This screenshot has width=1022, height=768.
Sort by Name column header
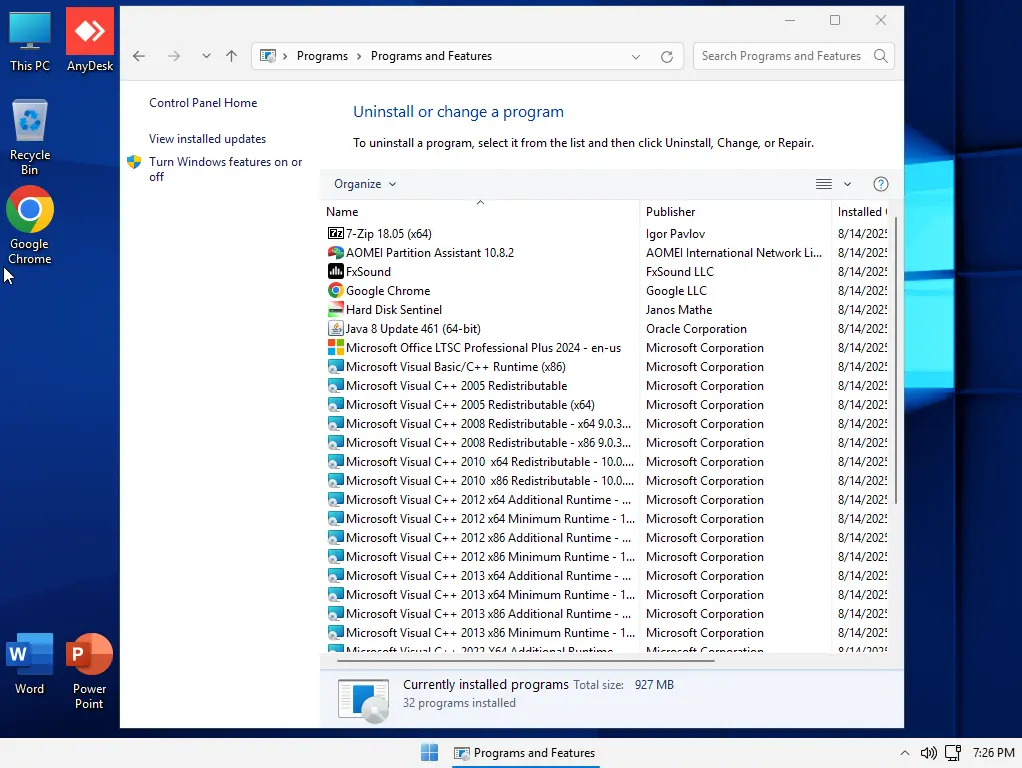click(x=480, y=211)
